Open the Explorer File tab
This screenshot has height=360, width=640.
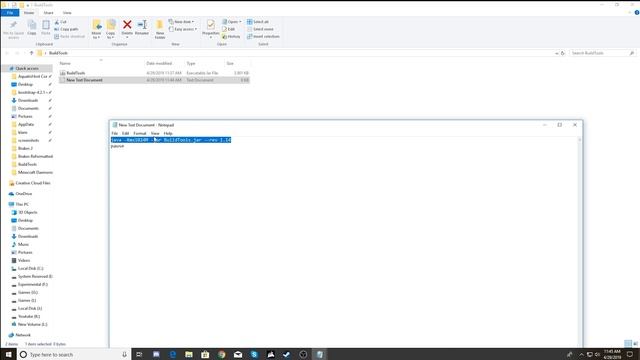coord(10,13)
